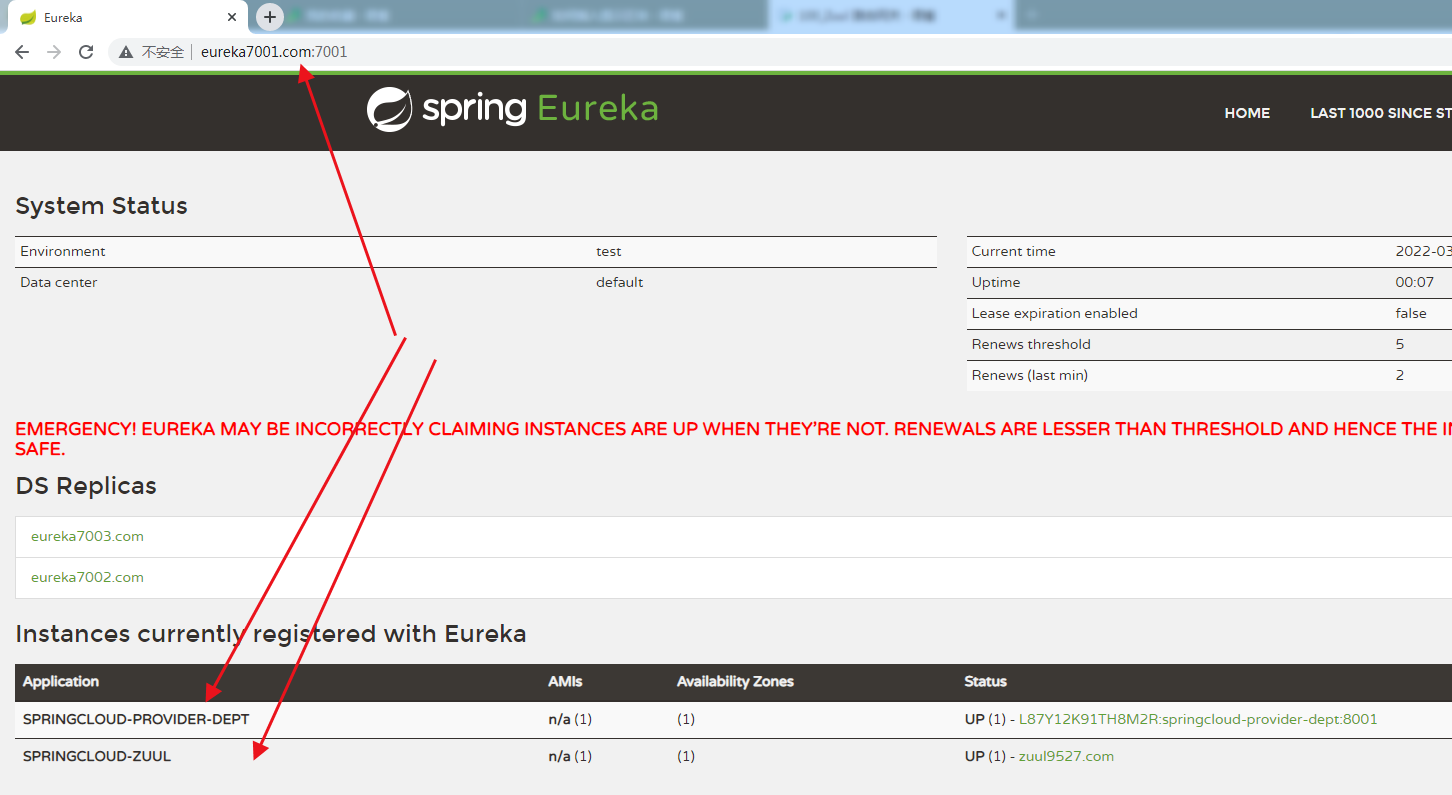Select the Renews (last min) value 2

(x=1400, y=375)
